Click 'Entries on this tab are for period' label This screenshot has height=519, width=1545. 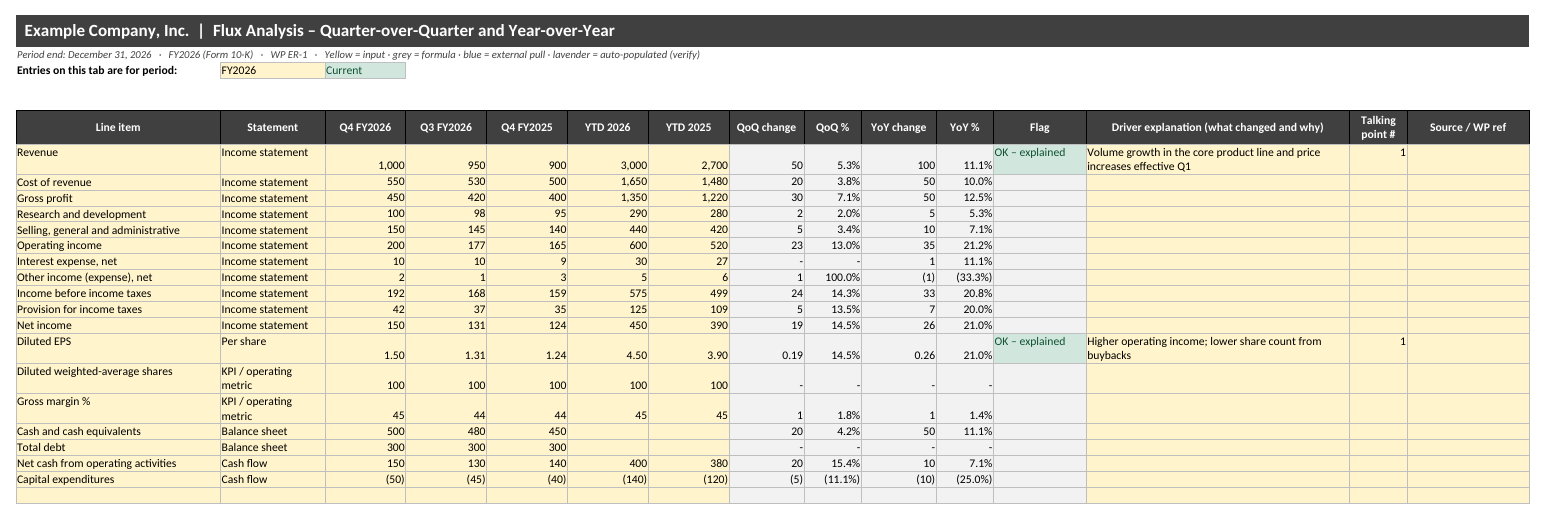pyautogui.click(x=97, y=71)
